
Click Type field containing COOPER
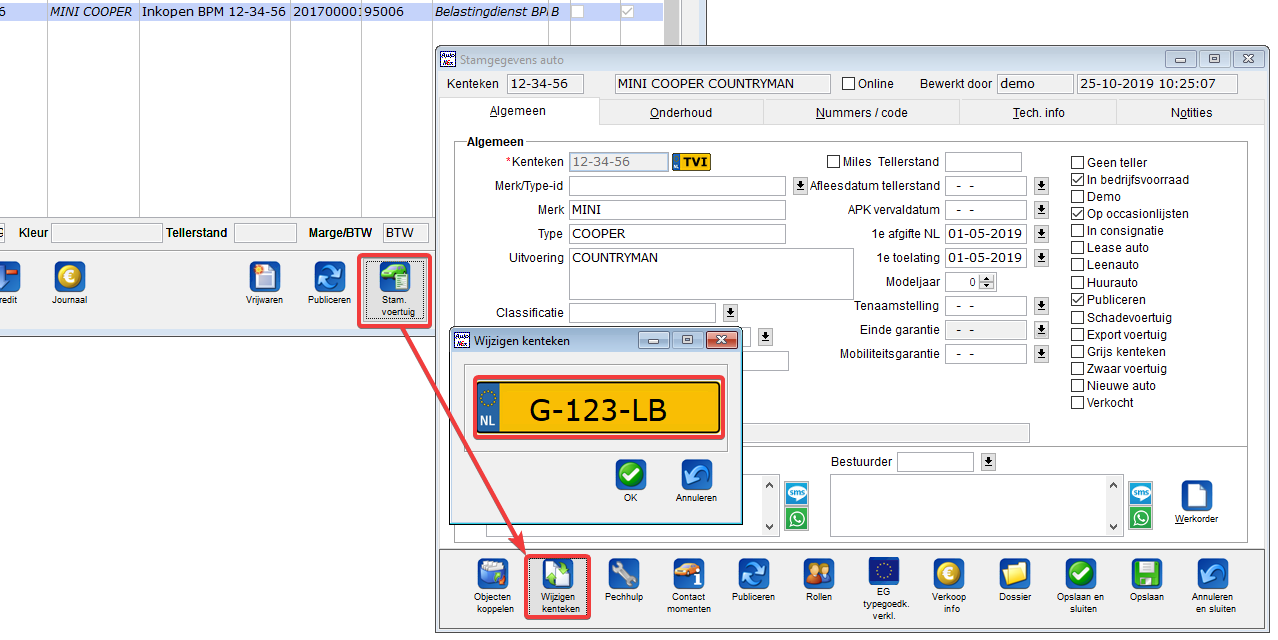pos(677,234)
